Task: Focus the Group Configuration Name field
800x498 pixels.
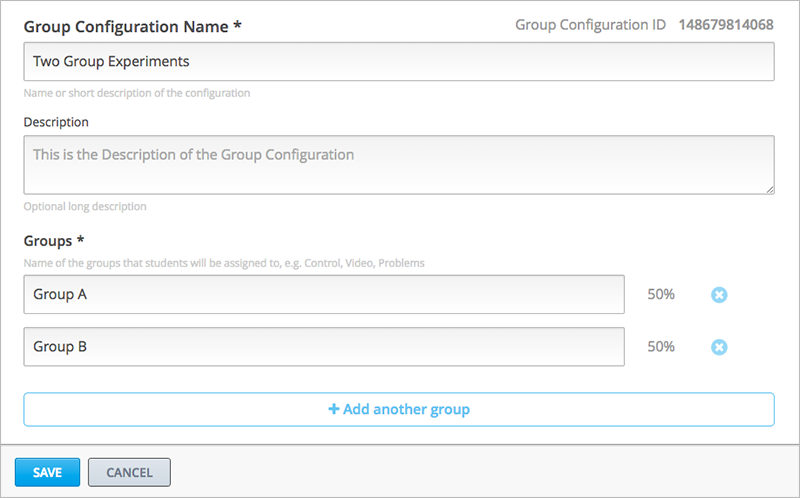Action: [x=399, y=62]
